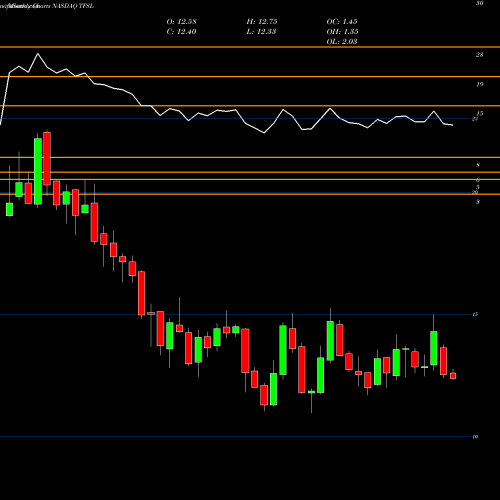Click the NASDAQ TFSL chart title
The height and width of the screenshot is (500, 500).
click(x=73, y=6)
